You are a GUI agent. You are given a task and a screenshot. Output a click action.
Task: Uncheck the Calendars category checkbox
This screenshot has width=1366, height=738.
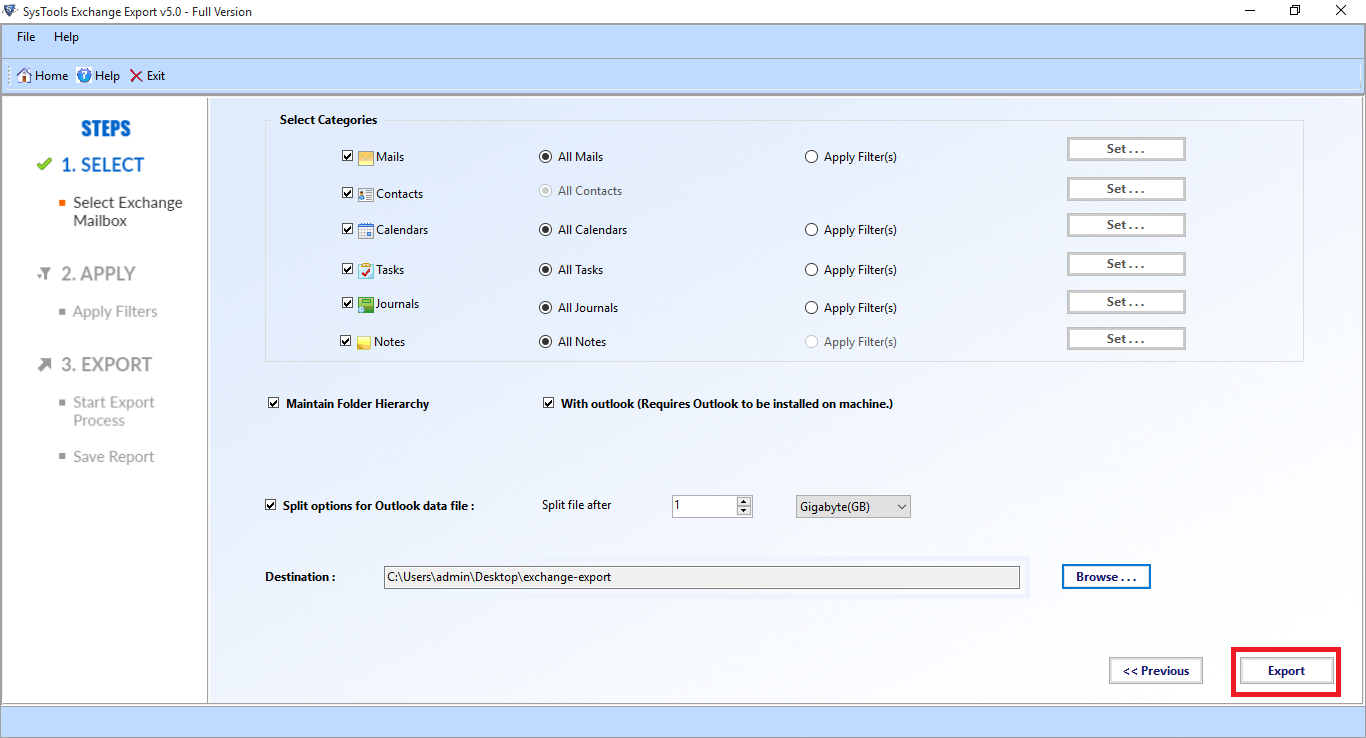(347, 229)
